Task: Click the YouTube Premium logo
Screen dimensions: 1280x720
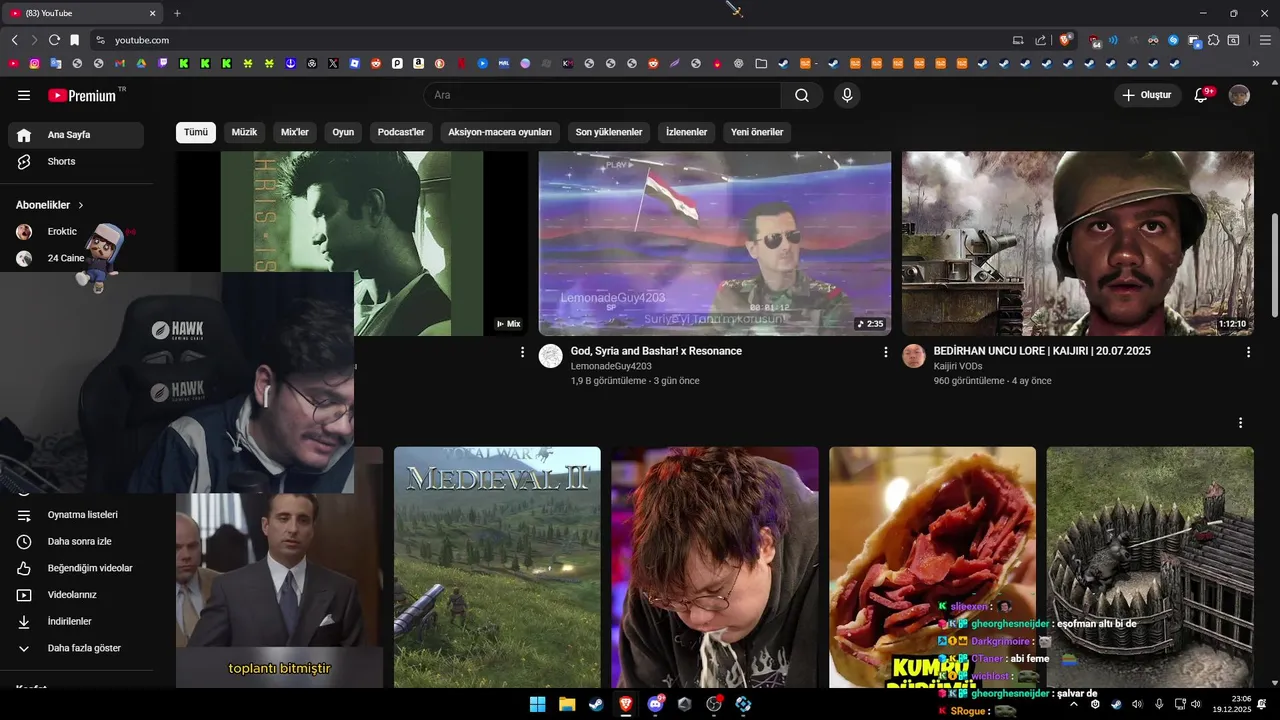Action: [x=82, y=95]
